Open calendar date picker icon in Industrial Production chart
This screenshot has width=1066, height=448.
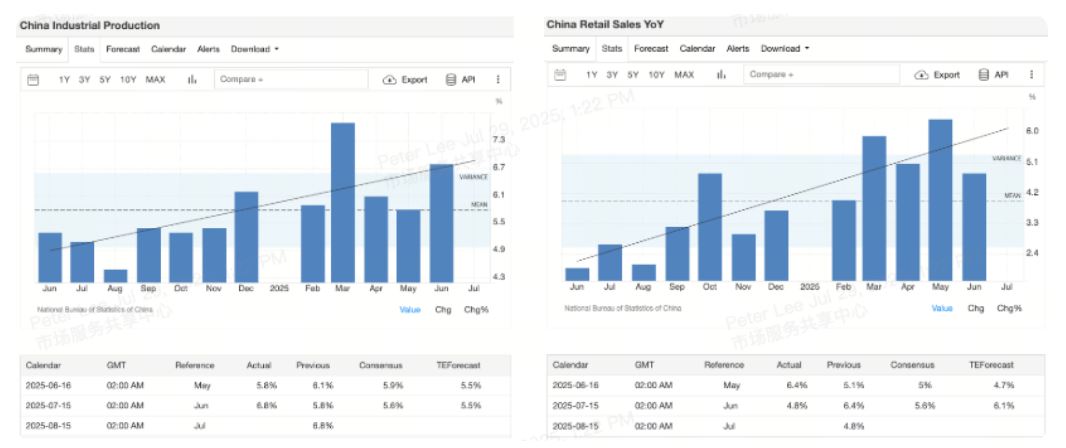[33, 80]
